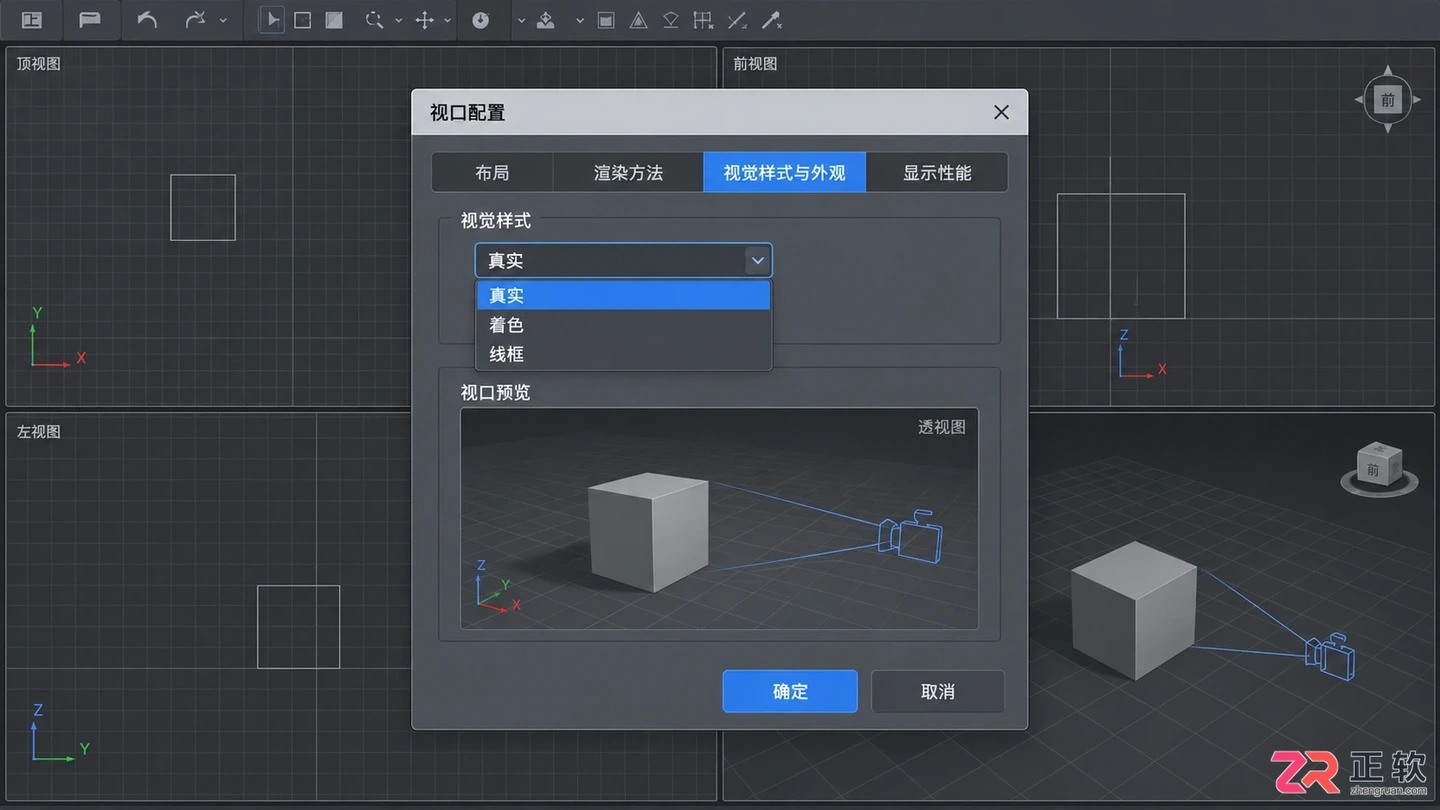
Task: Click the filled square panel icon in the toolbar
Action: point(606,20)
